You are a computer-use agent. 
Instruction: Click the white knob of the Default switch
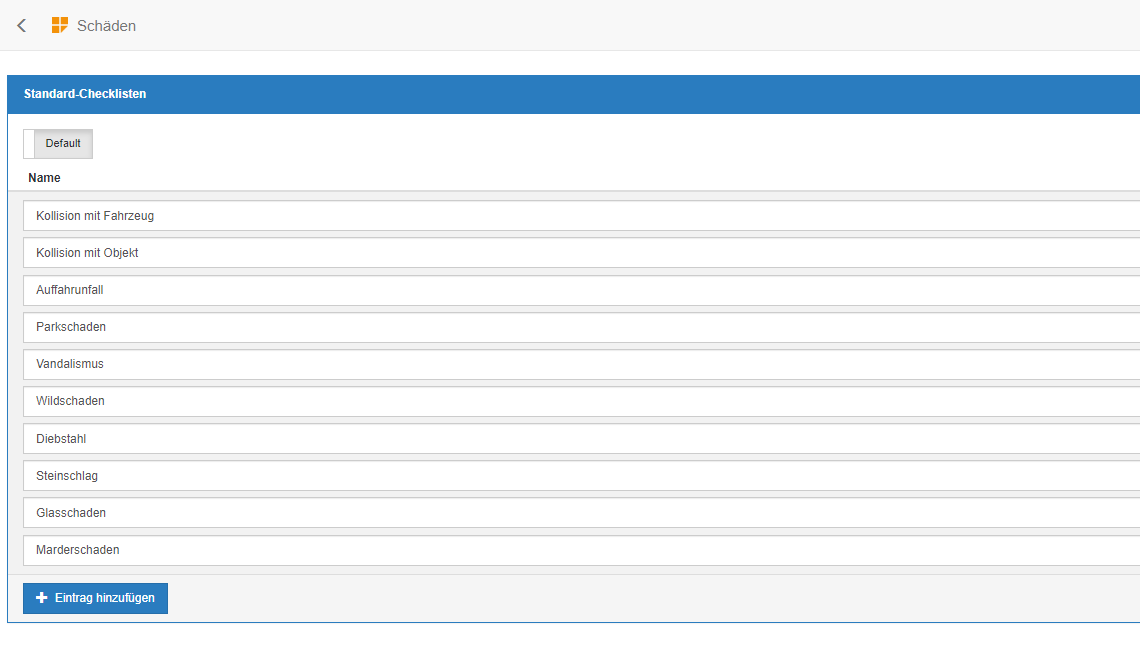[x=29, y=144]
